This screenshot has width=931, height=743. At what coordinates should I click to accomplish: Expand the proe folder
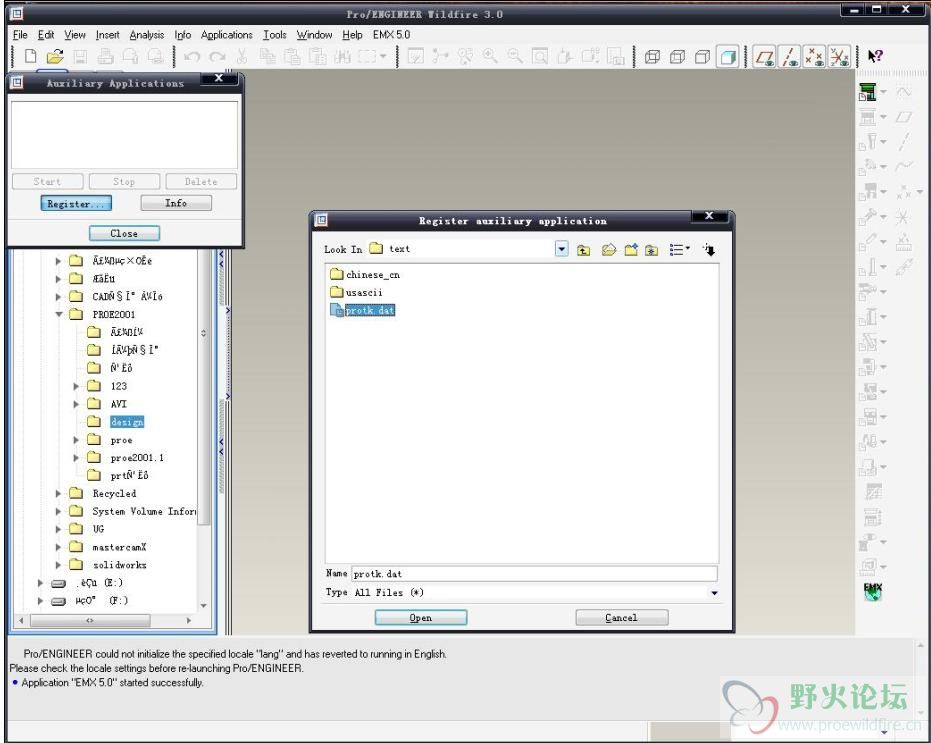click(x=76, y=440)
